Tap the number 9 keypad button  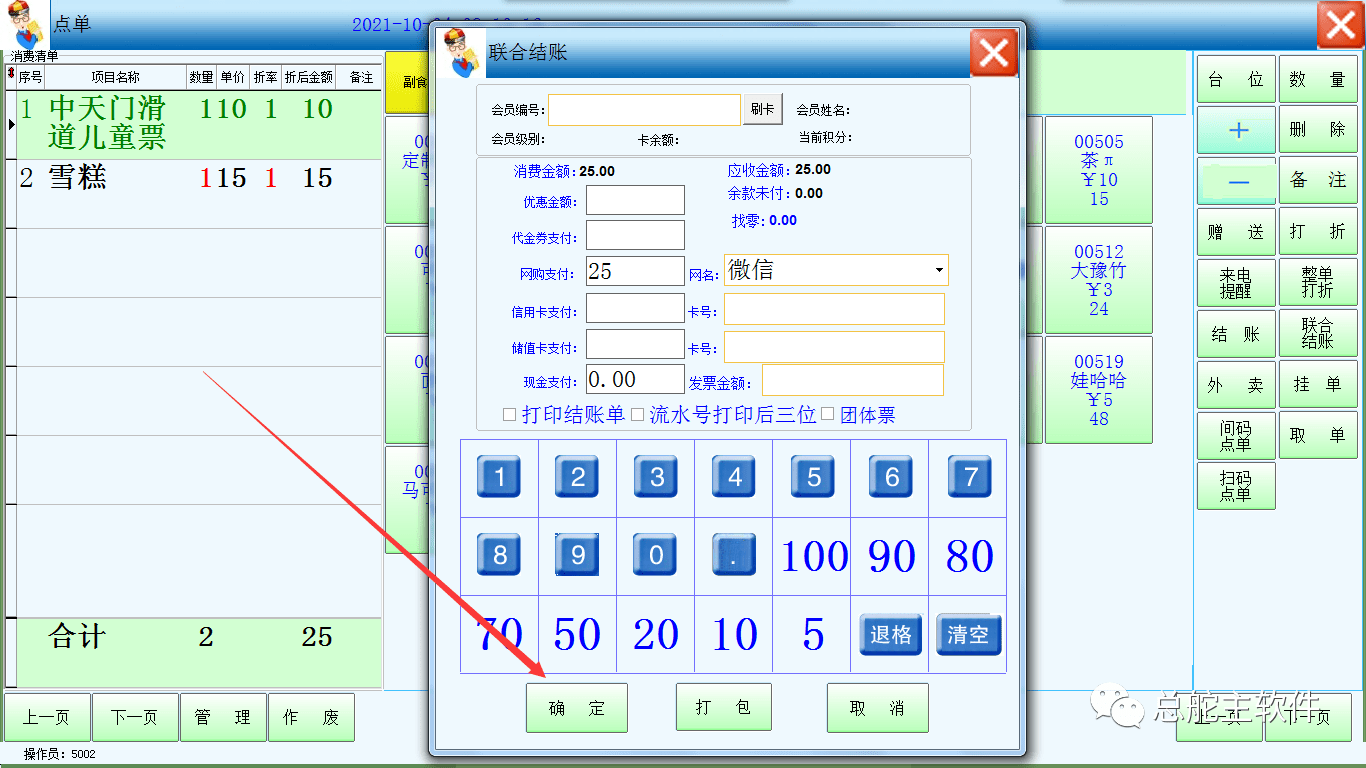[x=577, y=555]
